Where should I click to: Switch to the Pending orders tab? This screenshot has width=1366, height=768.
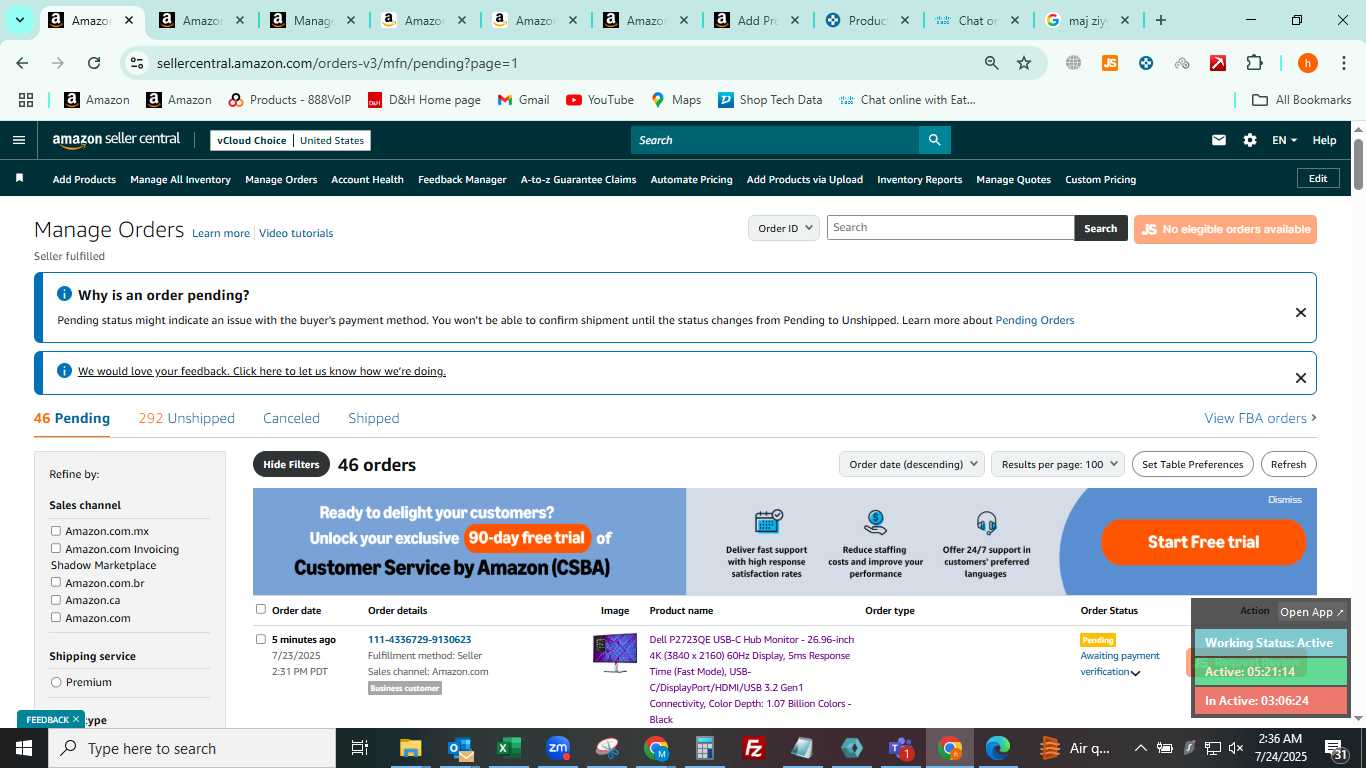click(x=72, y=418)
